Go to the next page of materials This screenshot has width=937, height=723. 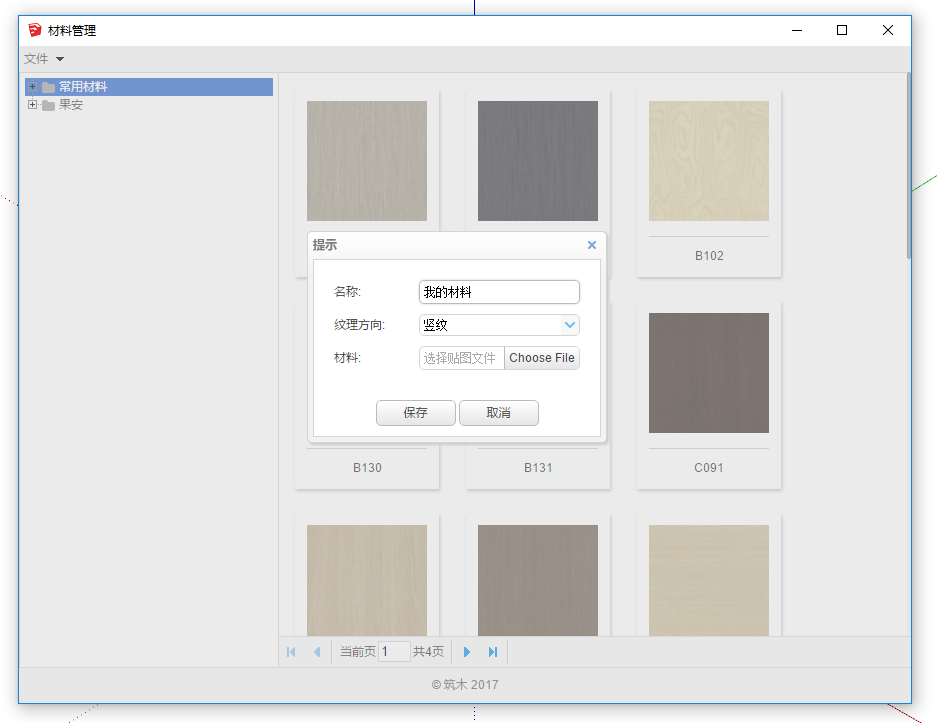click(x=467, y=652)
